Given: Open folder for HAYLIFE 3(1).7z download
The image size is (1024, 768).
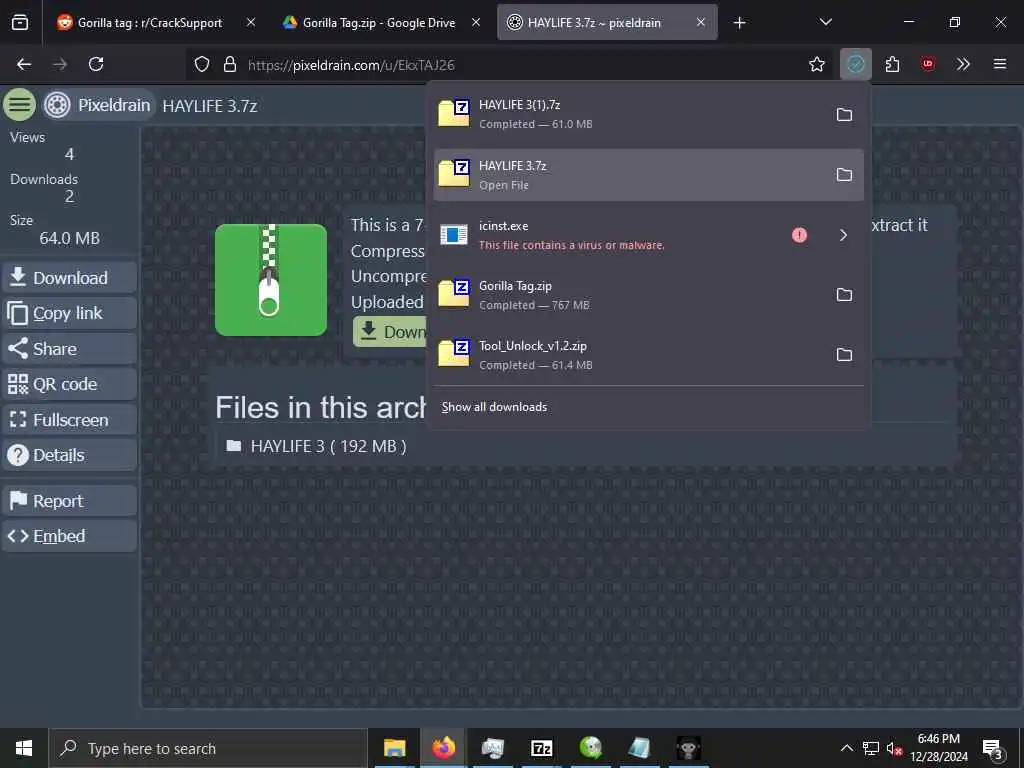Looking at the screenshot, I should [x=844, y=114].
